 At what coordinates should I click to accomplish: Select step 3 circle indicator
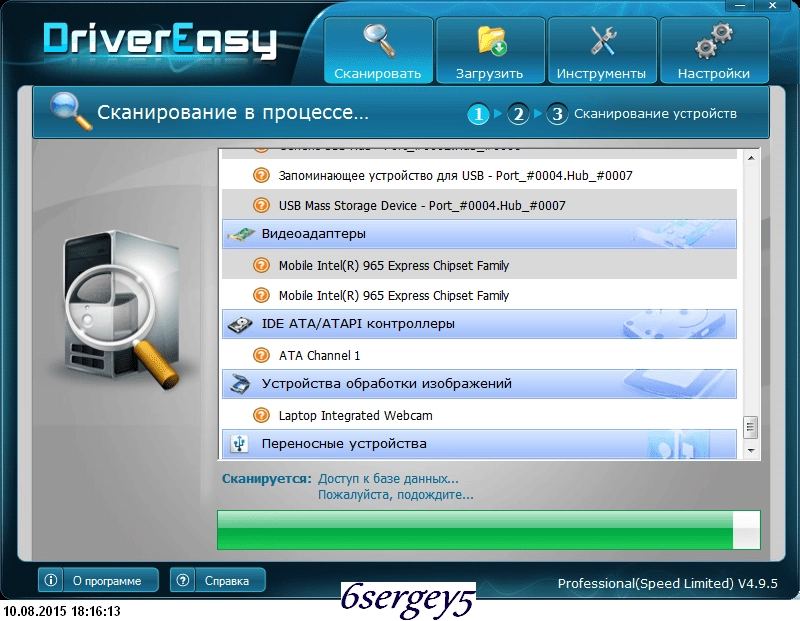point(557,114)
